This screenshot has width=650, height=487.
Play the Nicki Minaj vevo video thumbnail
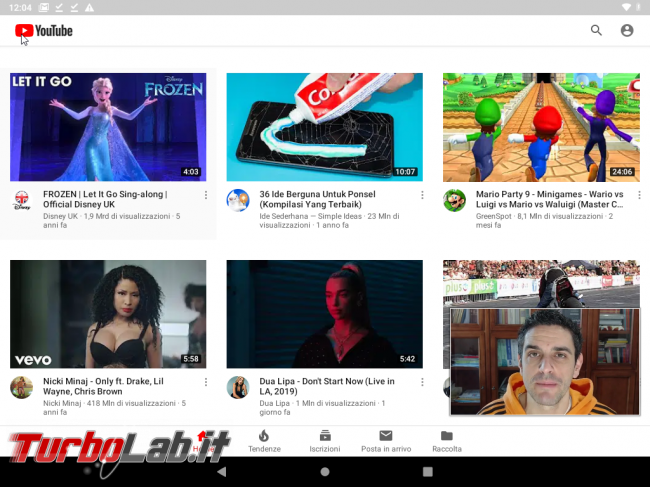pyautogui.click(x=108, y=314)
